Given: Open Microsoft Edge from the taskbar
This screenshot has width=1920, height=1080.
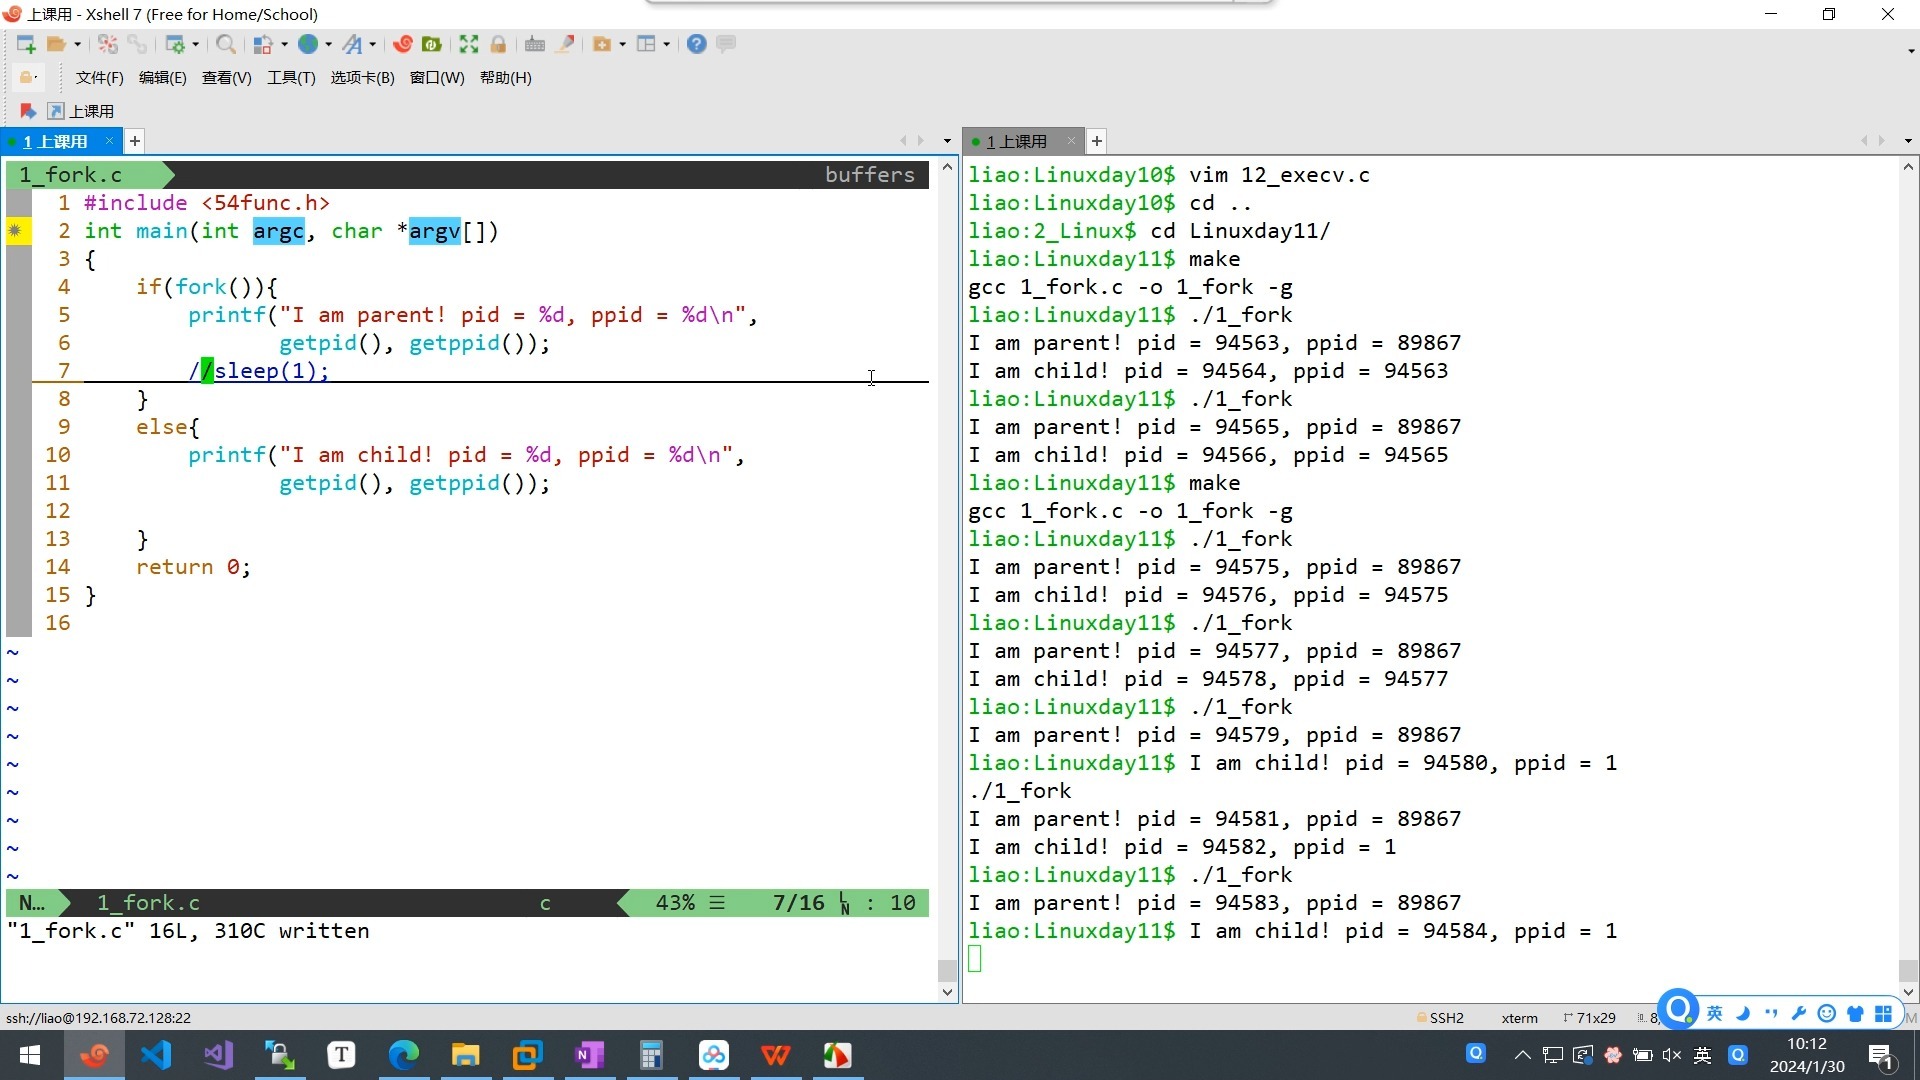Looking at the screenshot, I should [x=404, y=1055].
